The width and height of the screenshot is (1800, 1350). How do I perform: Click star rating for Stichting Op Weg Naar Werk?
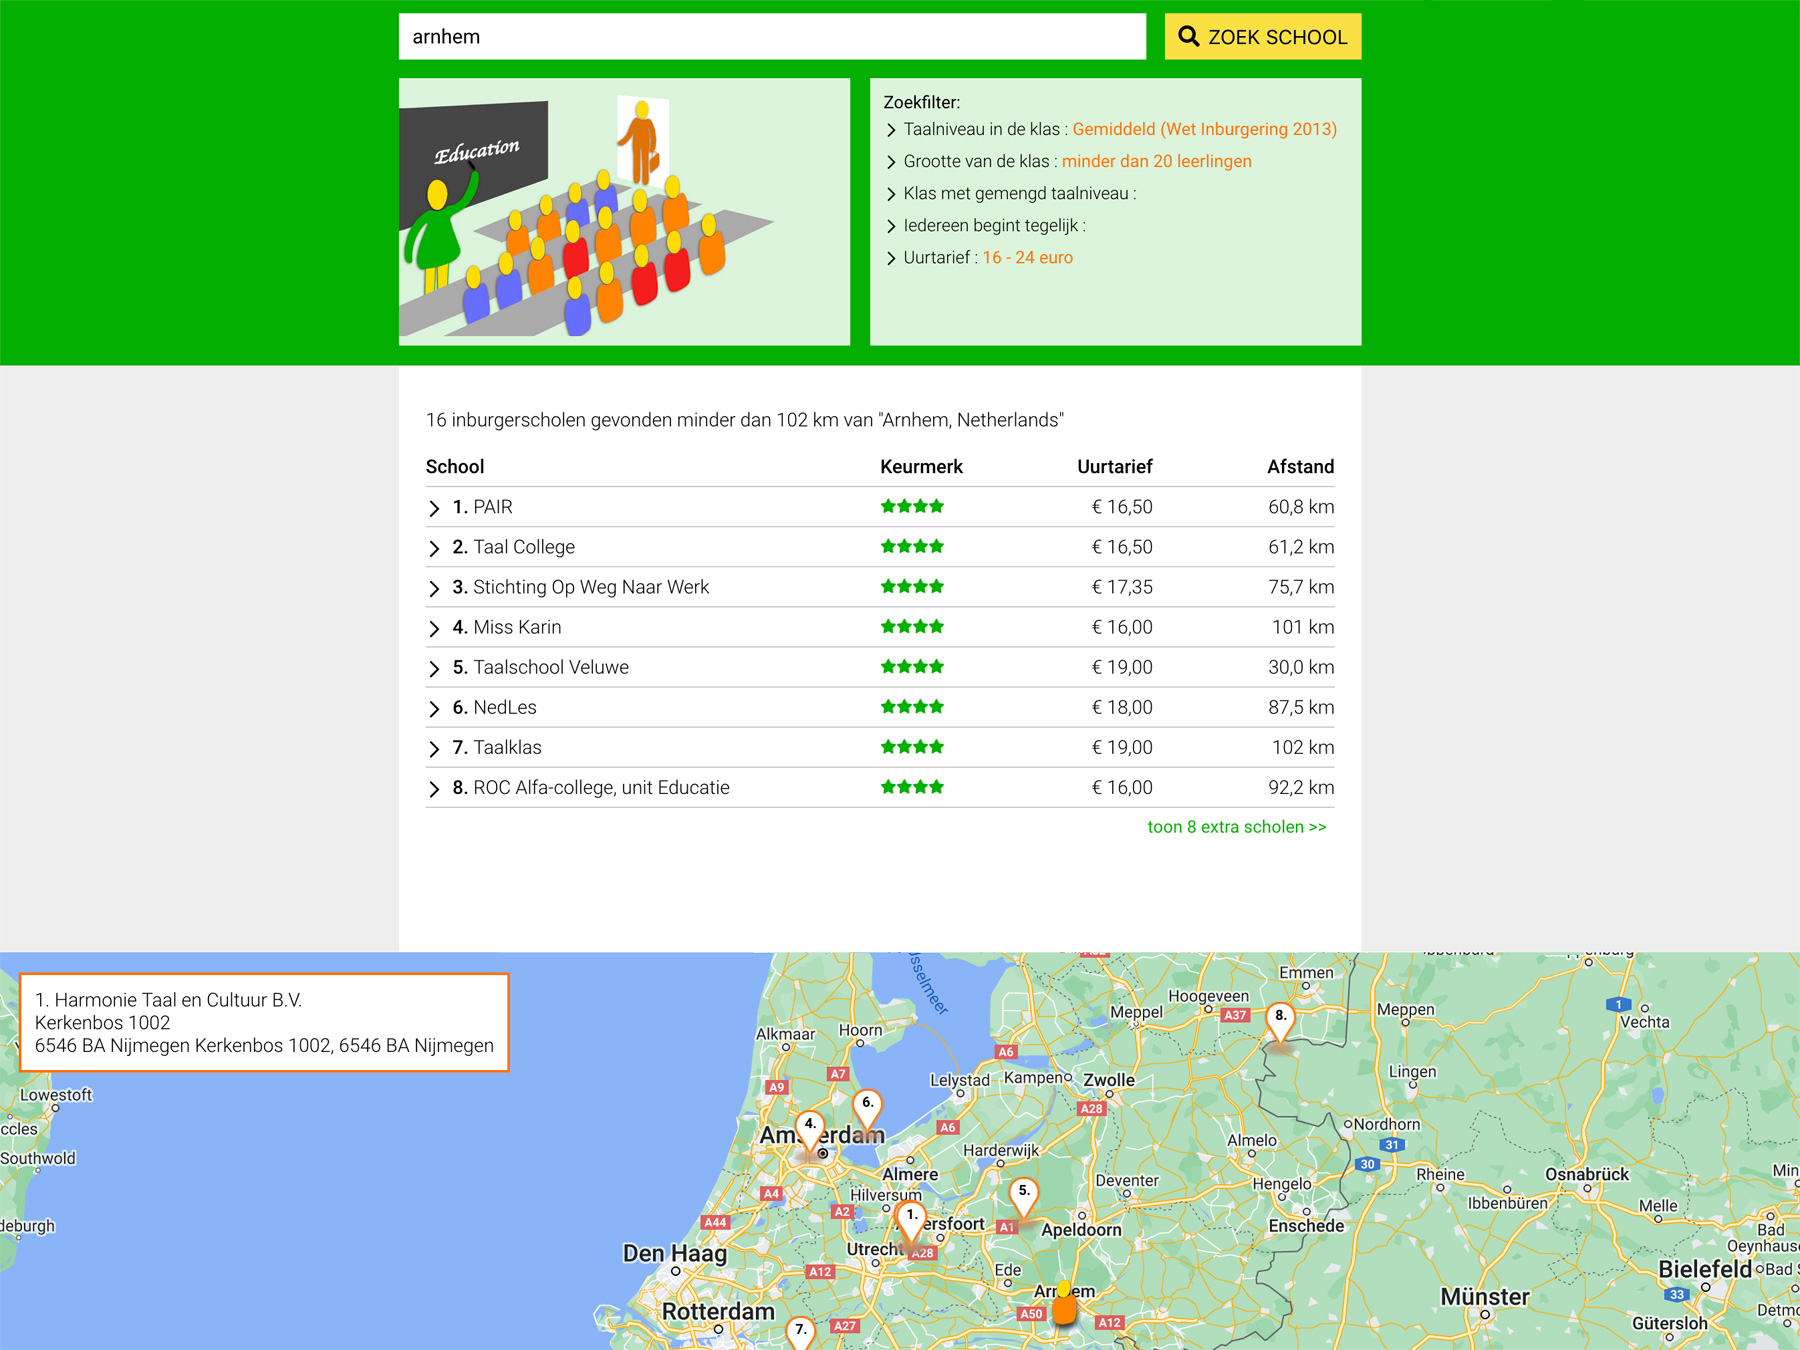[912, 586]
